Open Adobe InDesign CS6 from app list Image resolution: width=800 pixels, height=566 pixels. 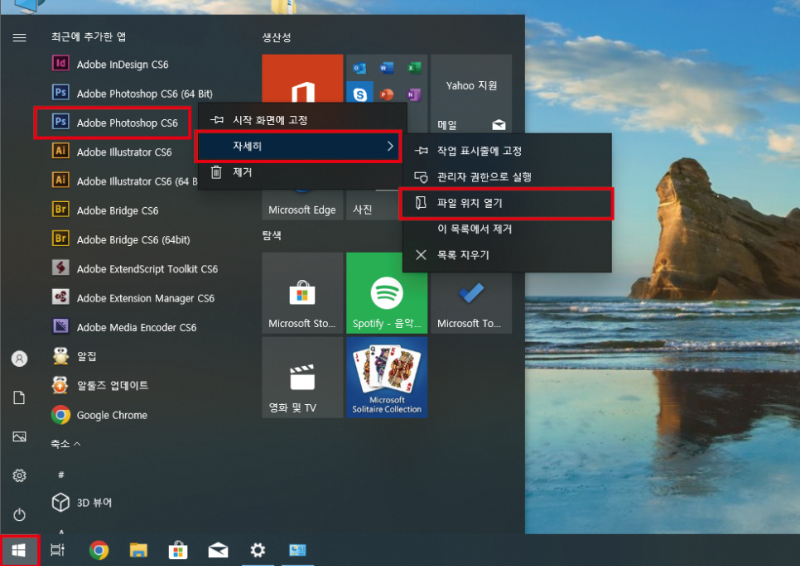(110, 64)
